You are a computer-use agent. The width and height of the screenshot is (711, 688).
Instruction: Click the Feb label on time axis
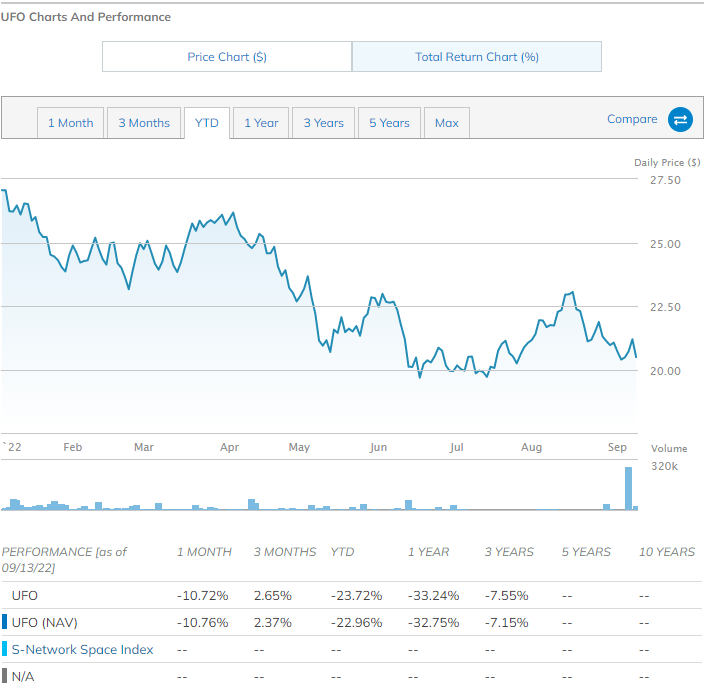[73, 447]
